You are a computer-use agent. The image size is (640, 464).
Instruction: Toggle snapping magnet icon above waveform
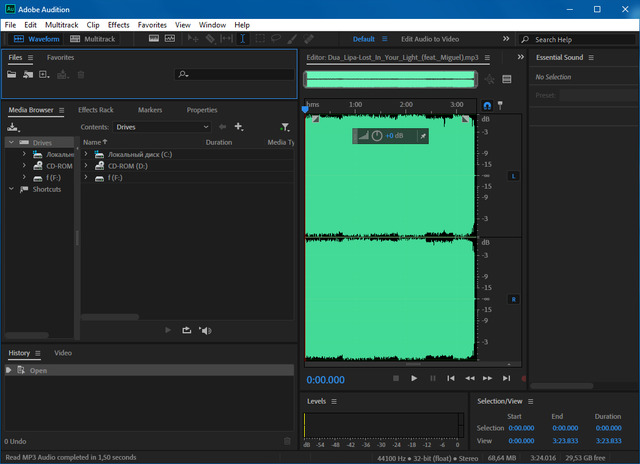[x=487, y=105]
